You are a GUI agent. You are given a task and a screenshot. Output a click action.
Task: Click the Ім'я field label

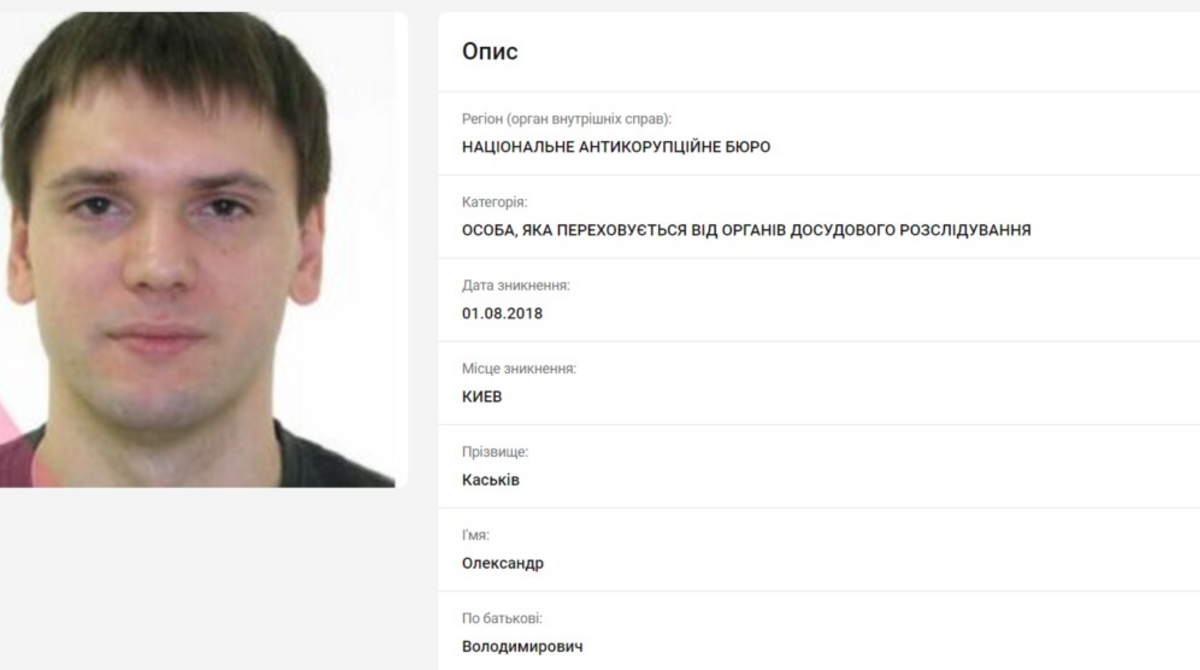[475, 535]
